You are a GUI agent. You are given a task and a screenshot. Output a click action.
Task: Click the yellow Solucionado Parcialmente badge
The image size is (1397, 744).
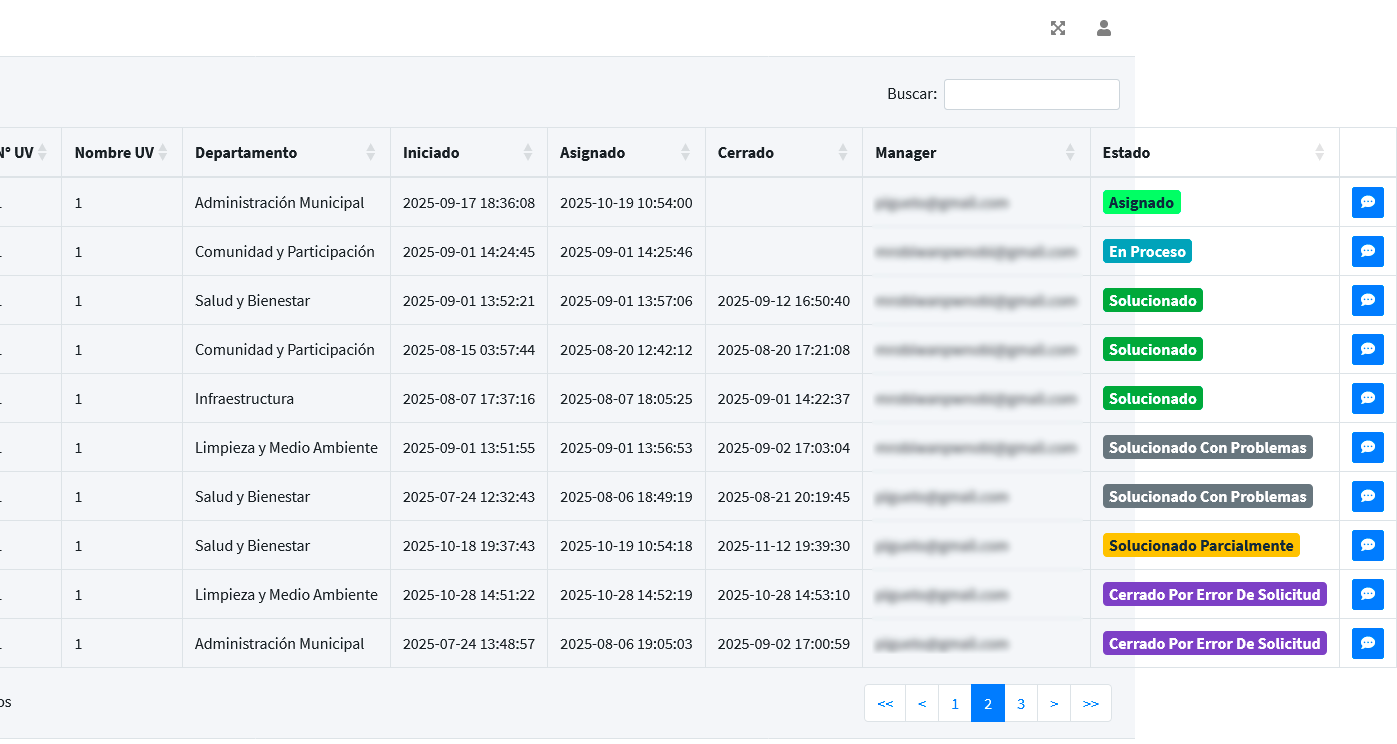pos(1201,545)
